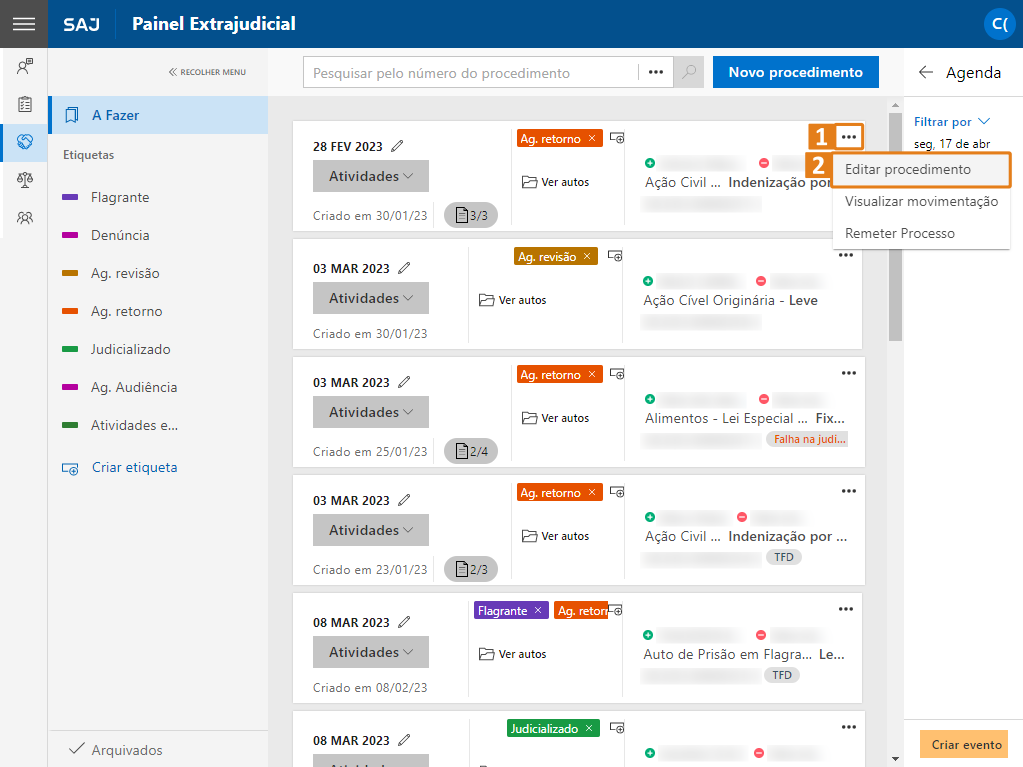This screenshot has width=1023, height=767.
Task: Open the Filtrar por dropdown in Agenda
Action: [952, 122]
